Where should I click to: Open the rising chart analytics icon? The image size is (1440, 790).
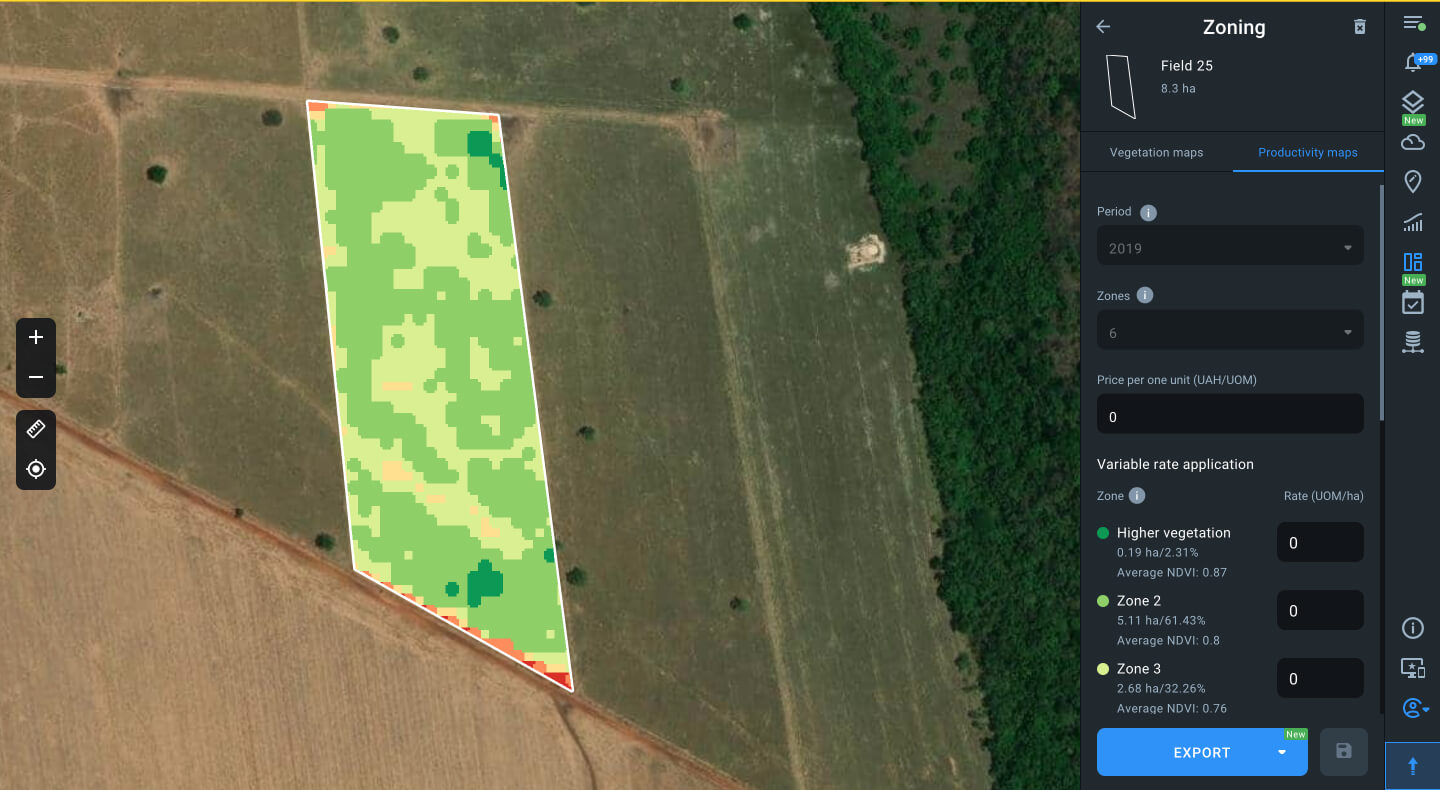[x=1413, y=222]
